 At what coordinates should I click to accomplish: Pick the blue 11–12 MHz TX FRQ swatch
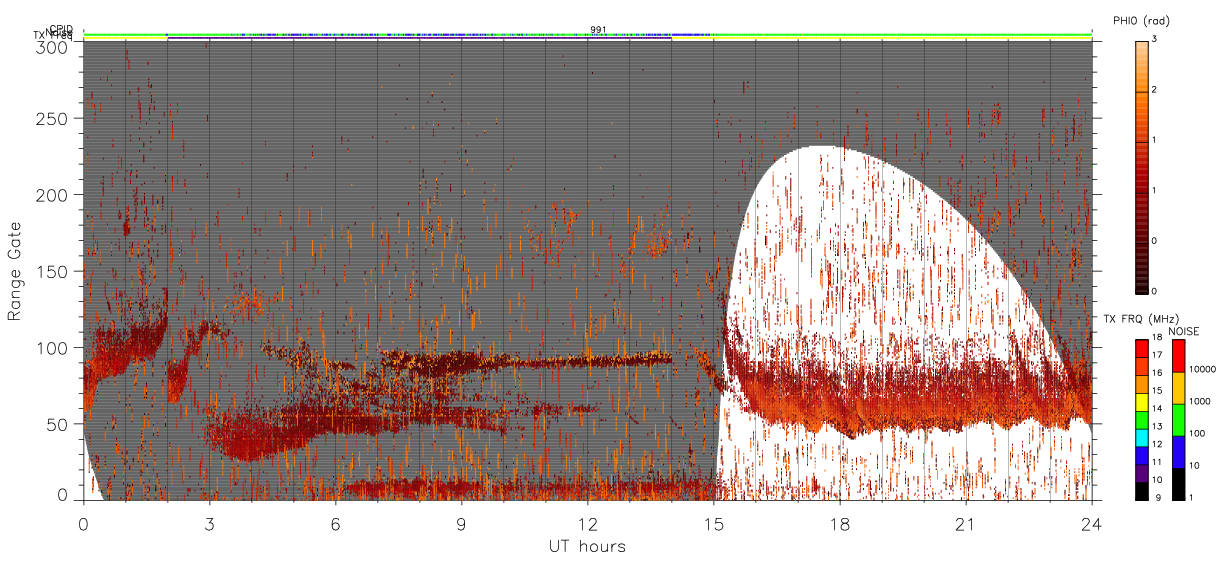(1142, 456)
